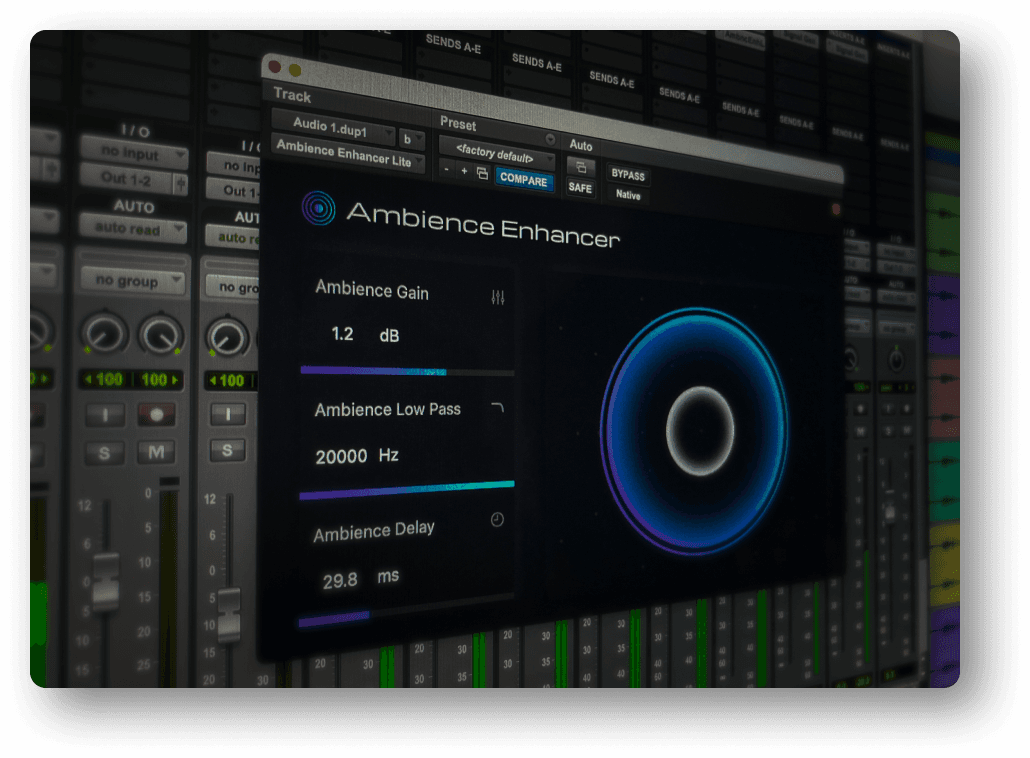
Task: Click the 'Track' section label in plug-in header
Action: (292, 95)
